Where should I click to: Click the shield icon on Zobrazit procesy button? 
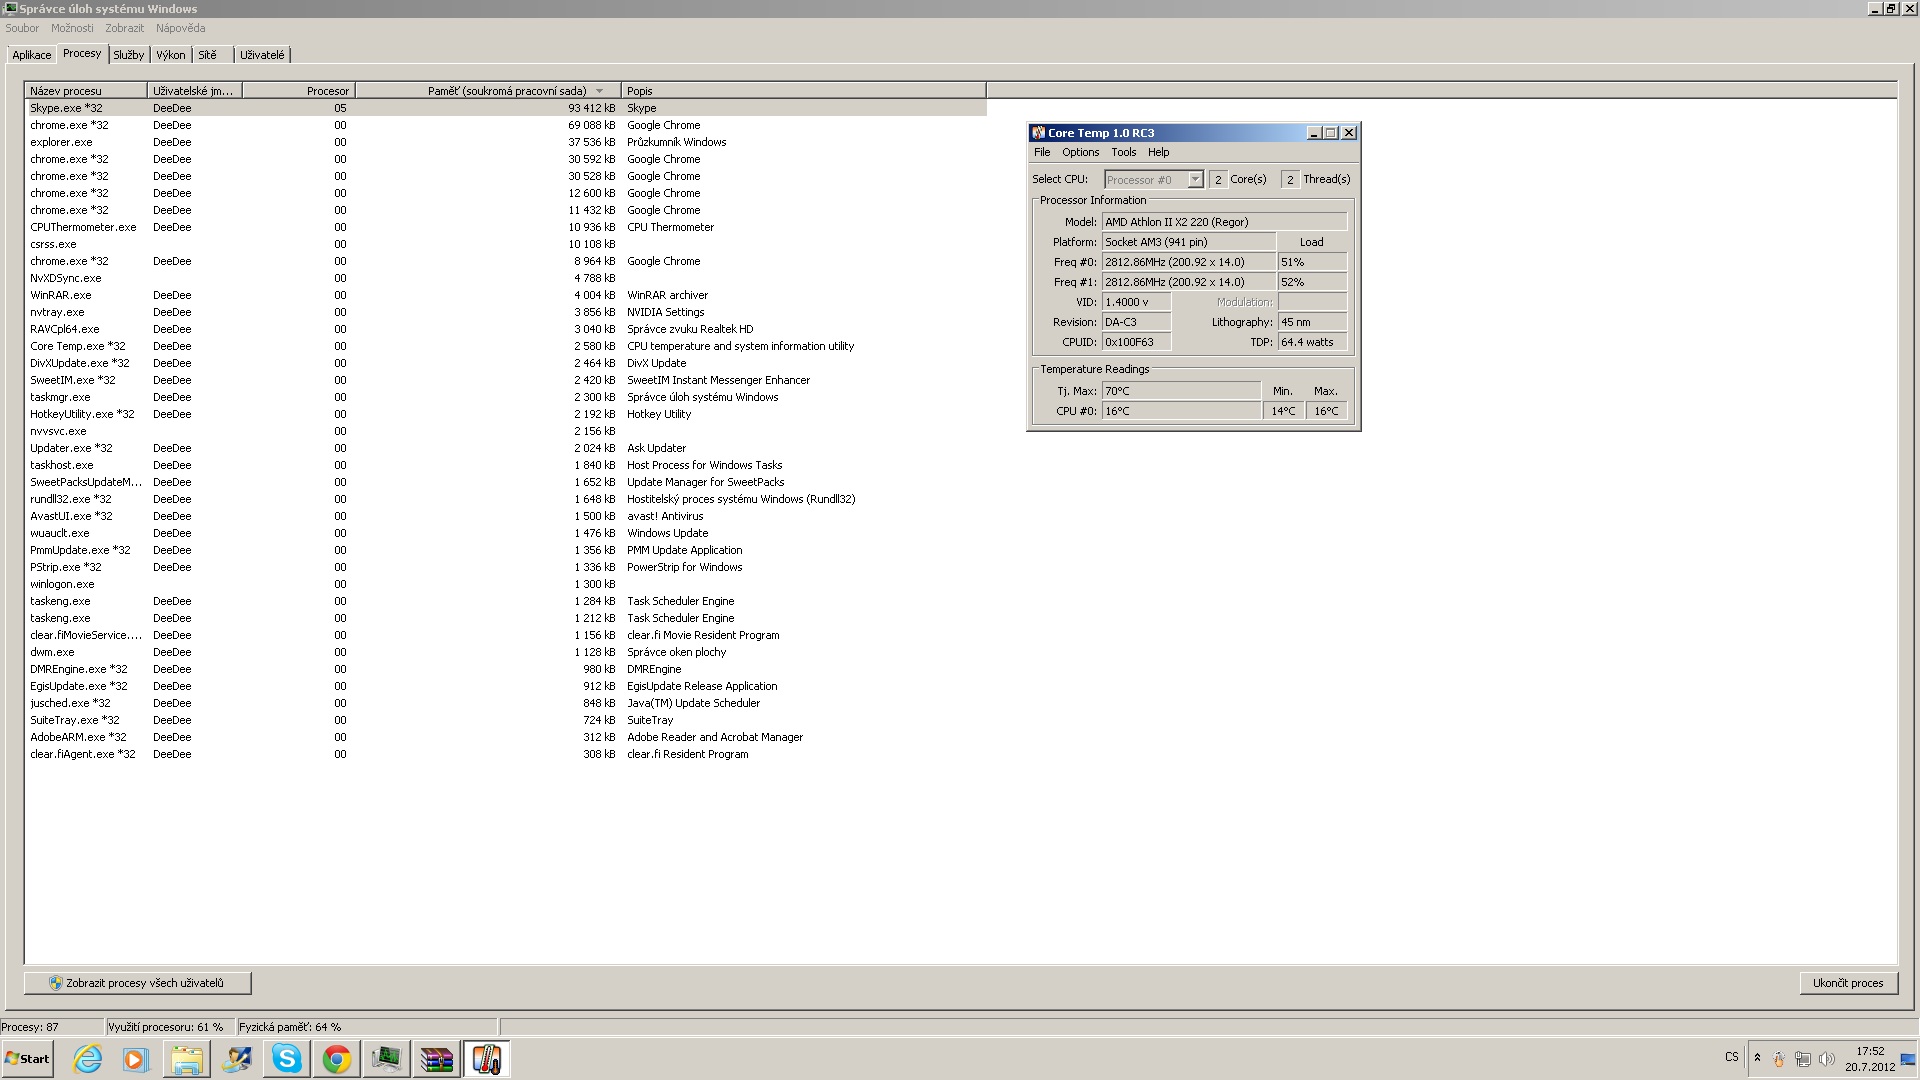point(56,983)
